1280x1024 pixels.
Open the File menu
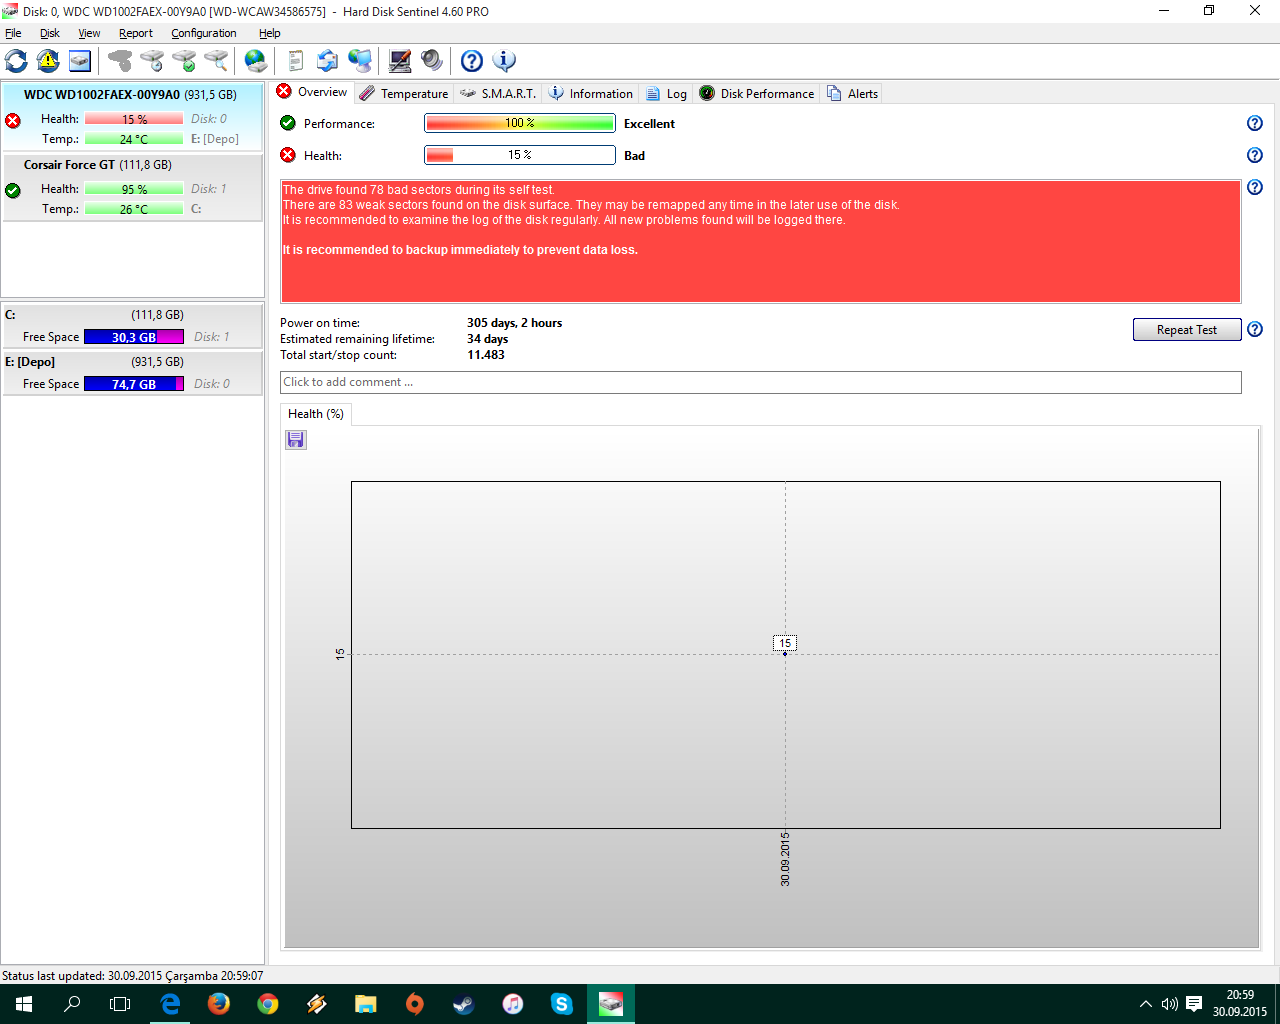pos(13,33)
